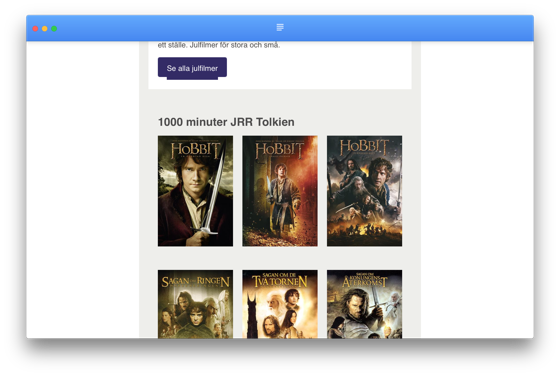Select the Sagan om de Två Tornen poster
Screen dimensions: 560x376
(x=280, y=304)
